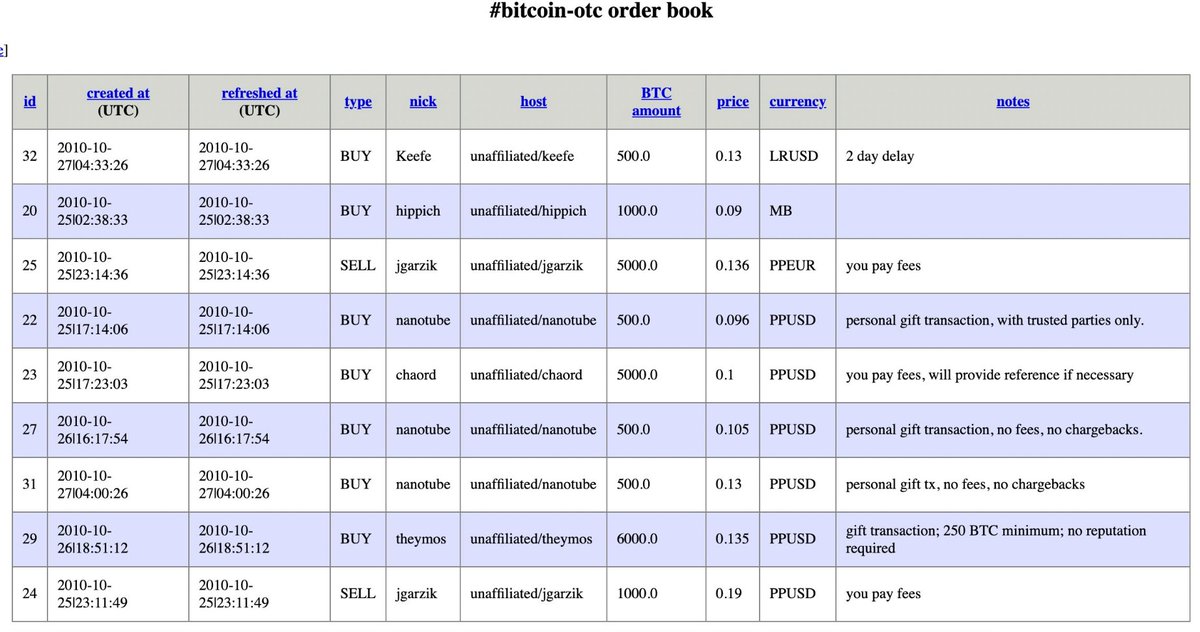Sort orders by host column
The width and height of the screenshot is (1200, 632).
[x=533, y=101]
